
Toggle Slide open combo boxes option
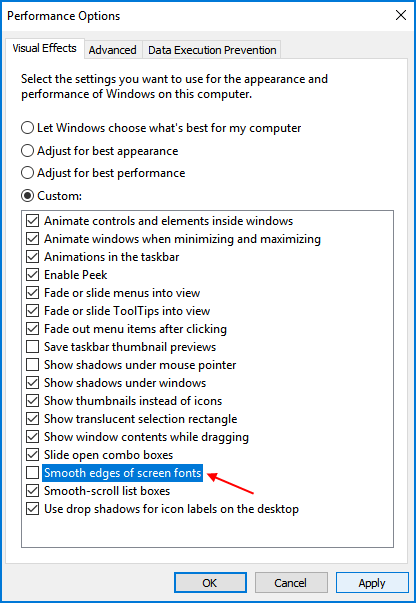[x=33, y=455]
